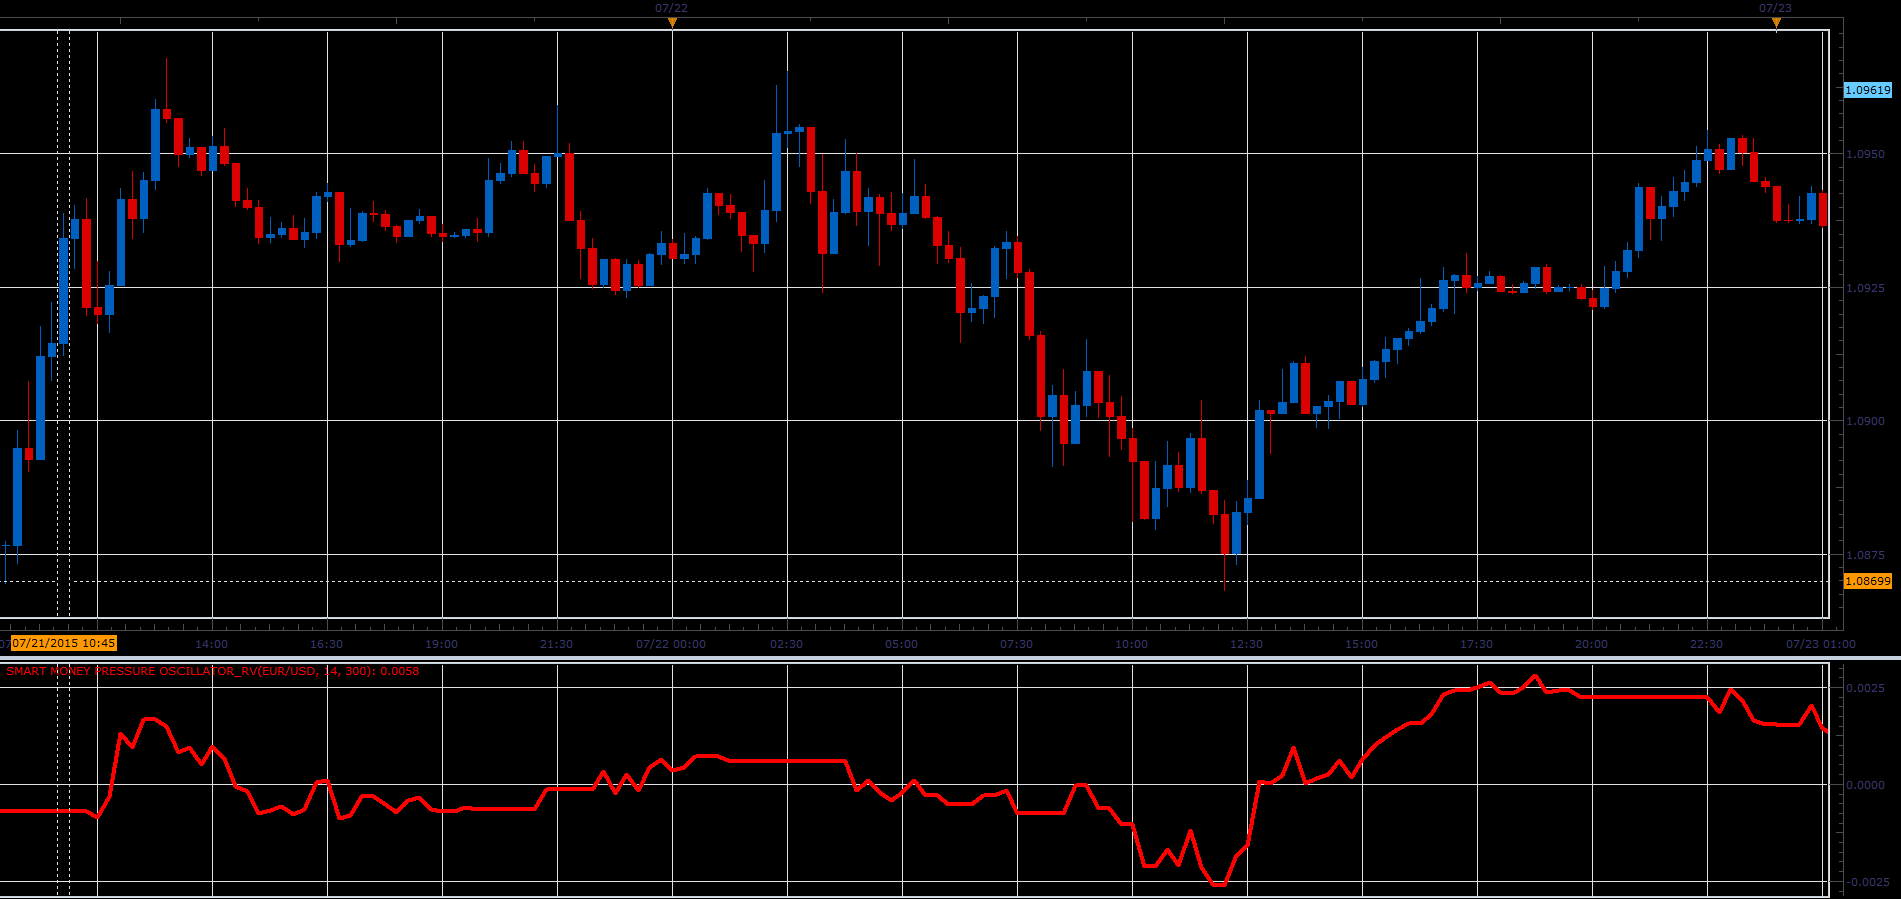Click the 21:30 time axis label
This screenshot has width=1901, height=899.
557,644
